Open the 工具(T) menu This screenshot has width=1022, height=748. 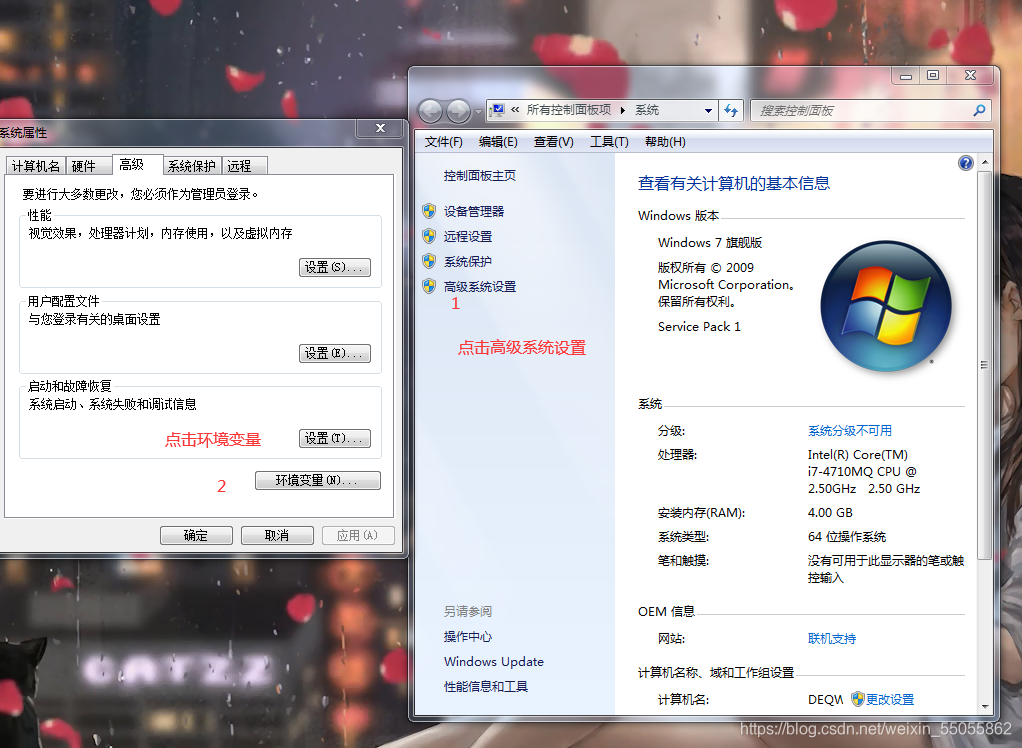tap(609, 141)
